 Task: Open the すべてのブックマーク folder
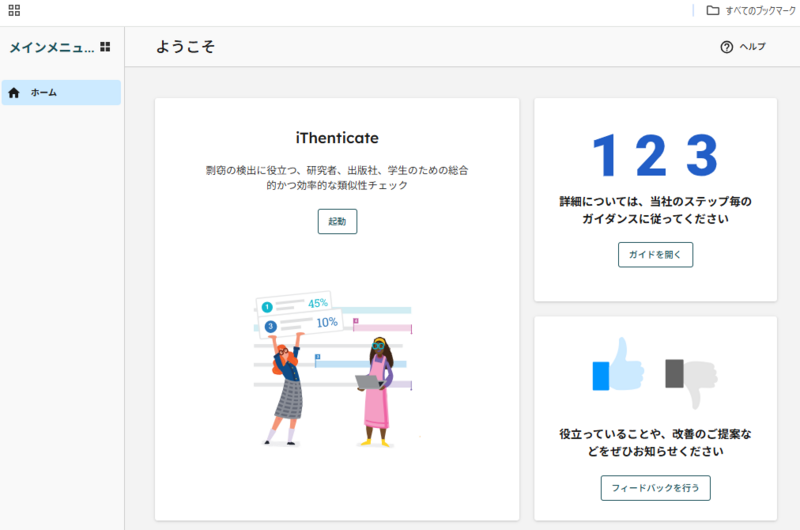(751, 11)
